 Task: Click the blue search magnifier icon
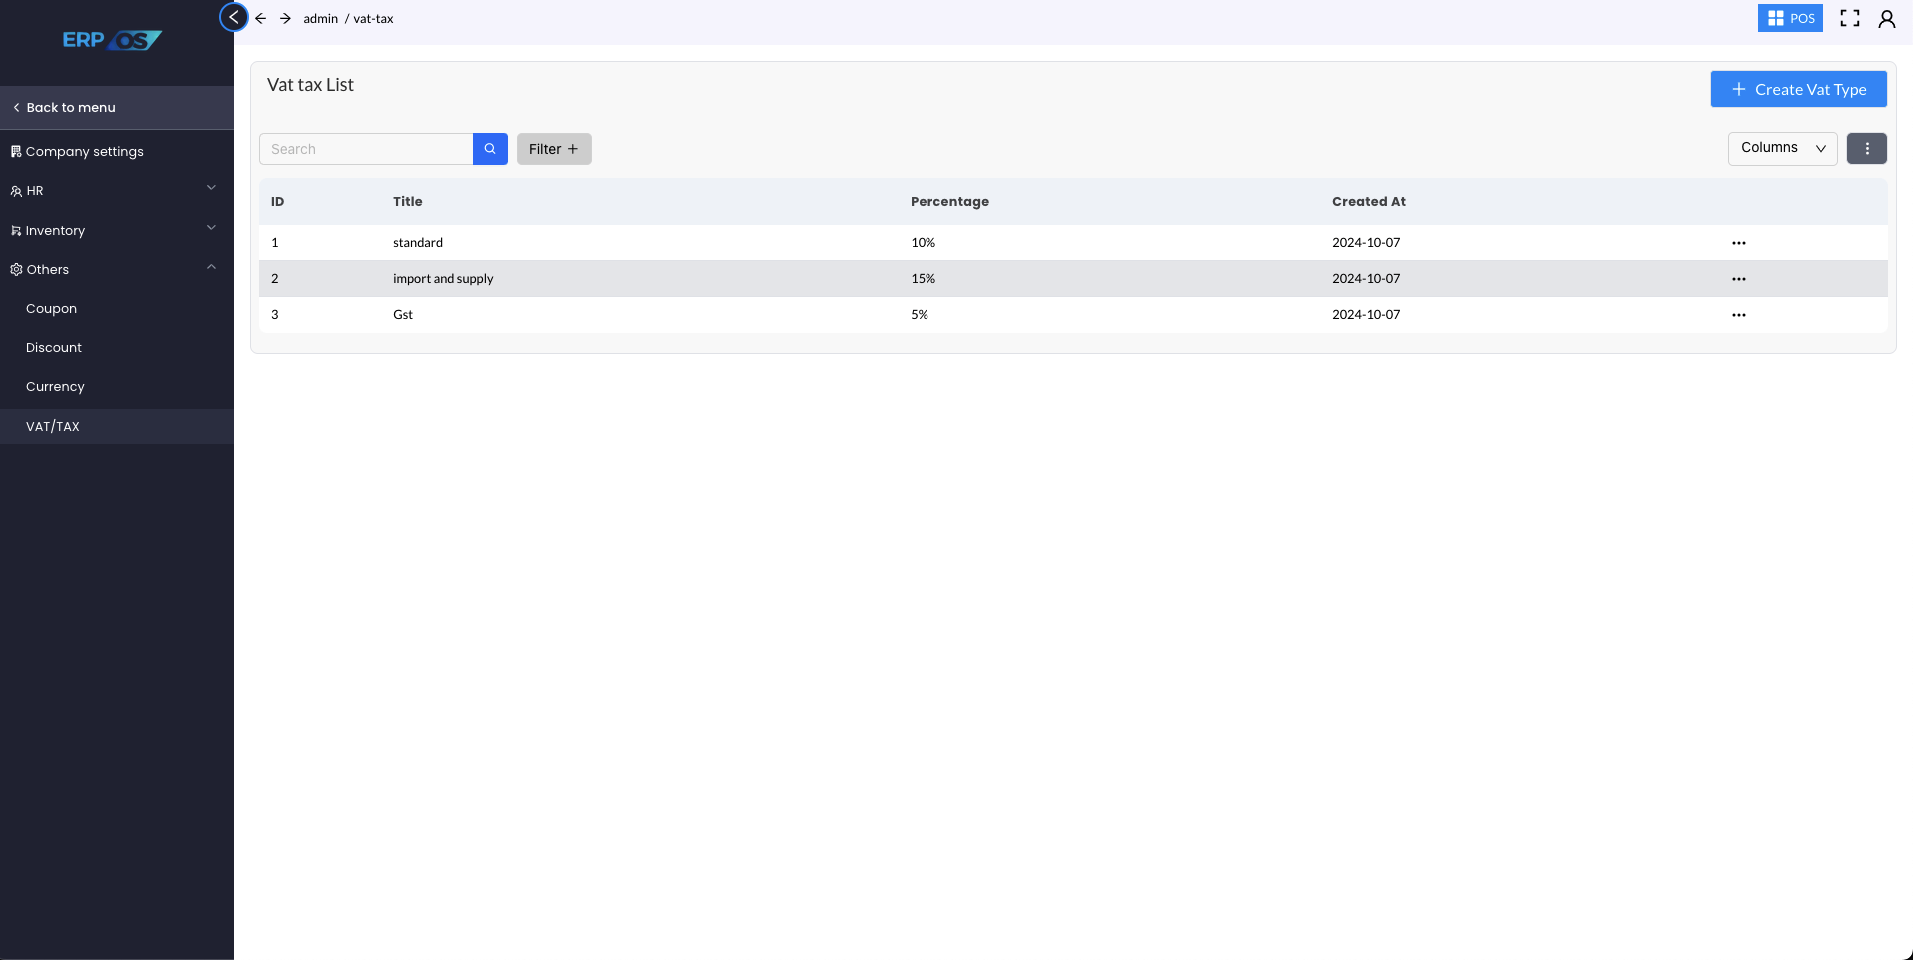(x=490, y=149)
